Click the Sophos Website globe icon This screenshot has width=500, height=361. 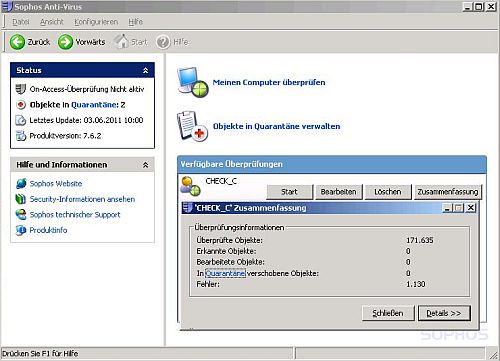click(21, 183)
